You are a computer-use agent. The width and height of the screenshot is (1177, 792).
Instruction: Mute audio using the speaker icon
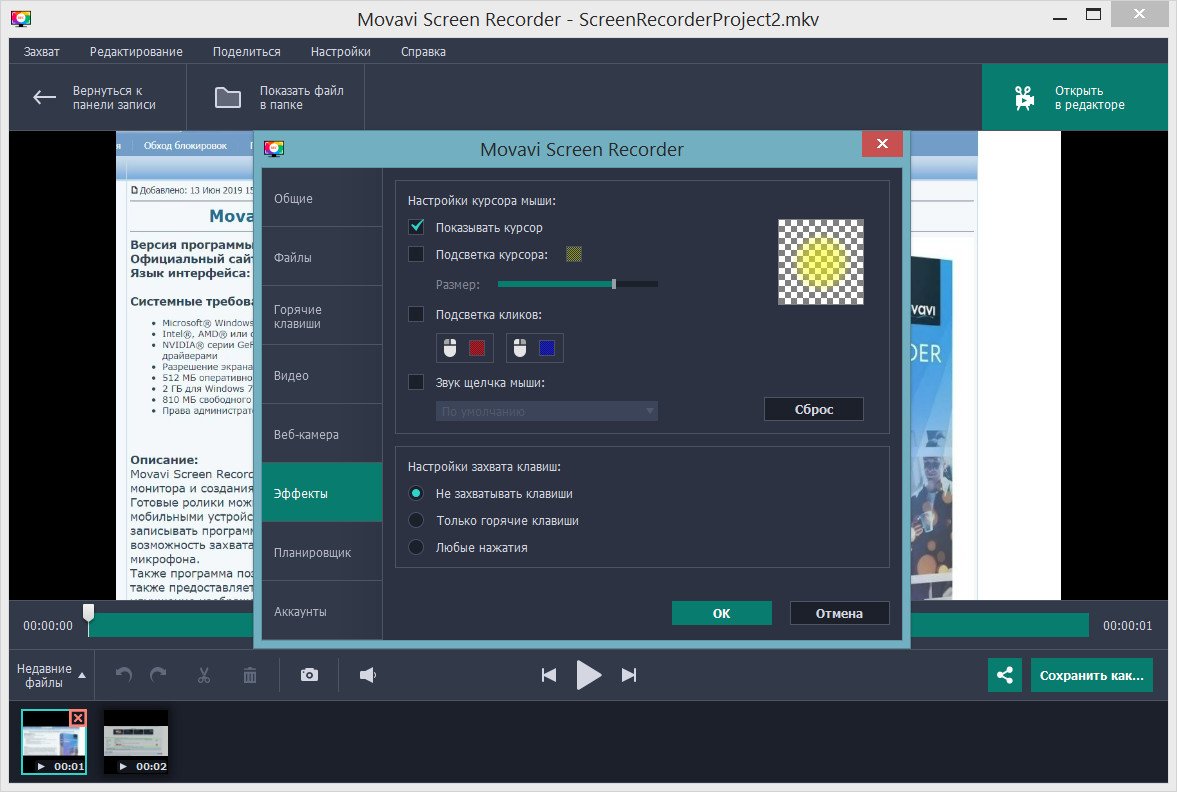368,675
